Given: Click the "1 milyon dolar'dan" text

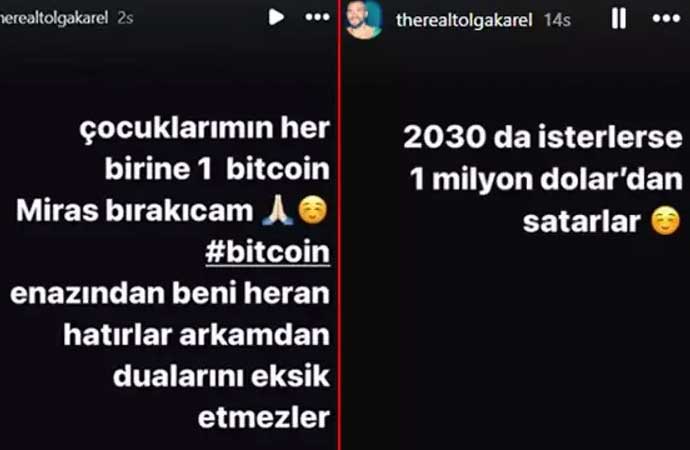Looking at the screenshot, I should click(546, 179).
